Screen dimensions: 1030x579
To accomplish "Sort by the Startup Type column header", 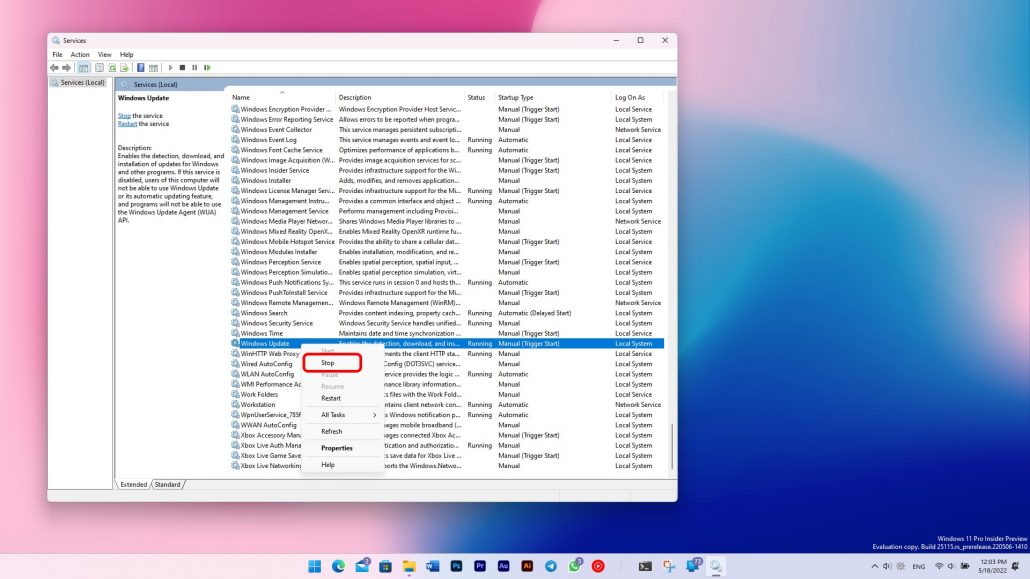I will (x=553, y=97).
